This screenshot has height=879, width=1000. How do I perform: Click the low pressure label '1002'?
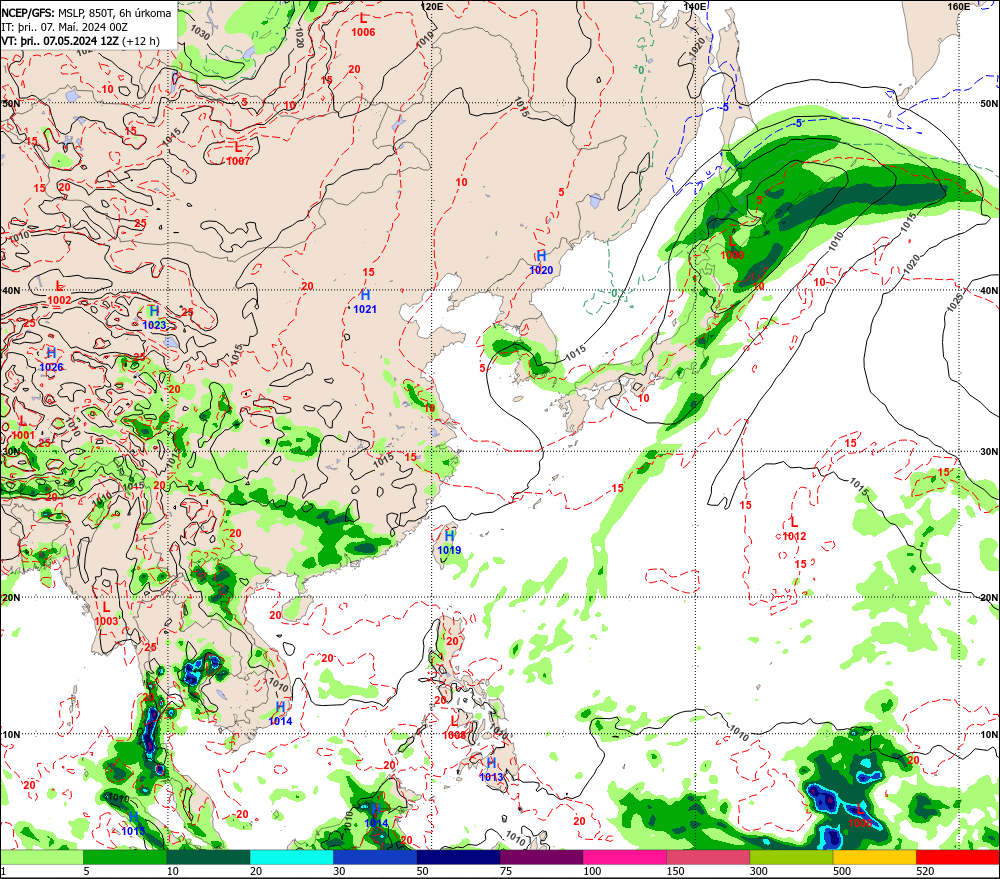click(x=59, y=300)
